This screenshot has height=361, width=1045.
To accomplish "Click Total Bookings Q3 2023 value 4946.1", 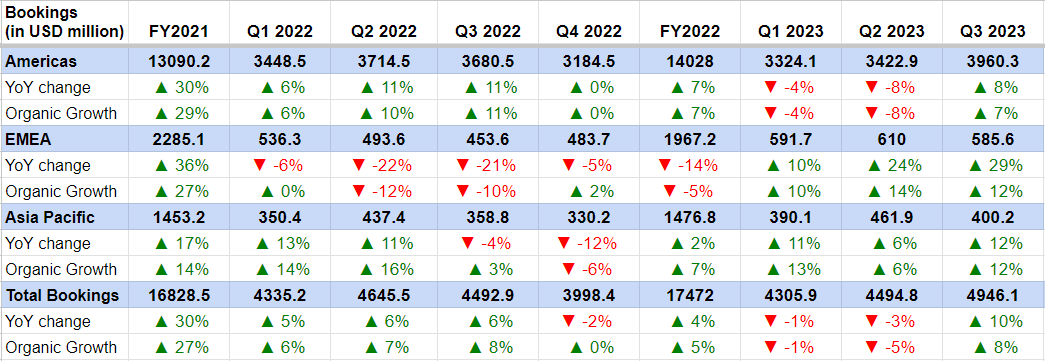I will coord(993,295).
